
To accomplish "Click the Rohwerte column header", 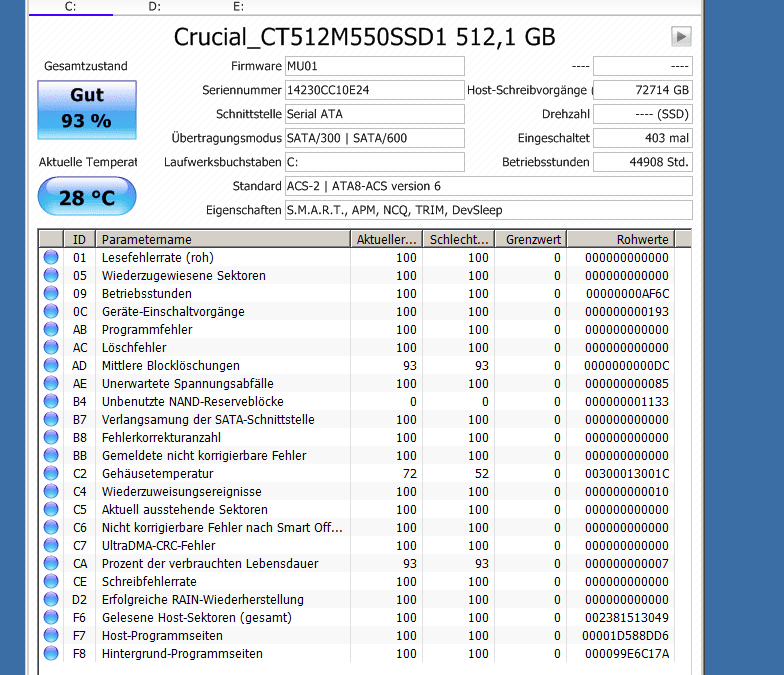I will 620,240.
